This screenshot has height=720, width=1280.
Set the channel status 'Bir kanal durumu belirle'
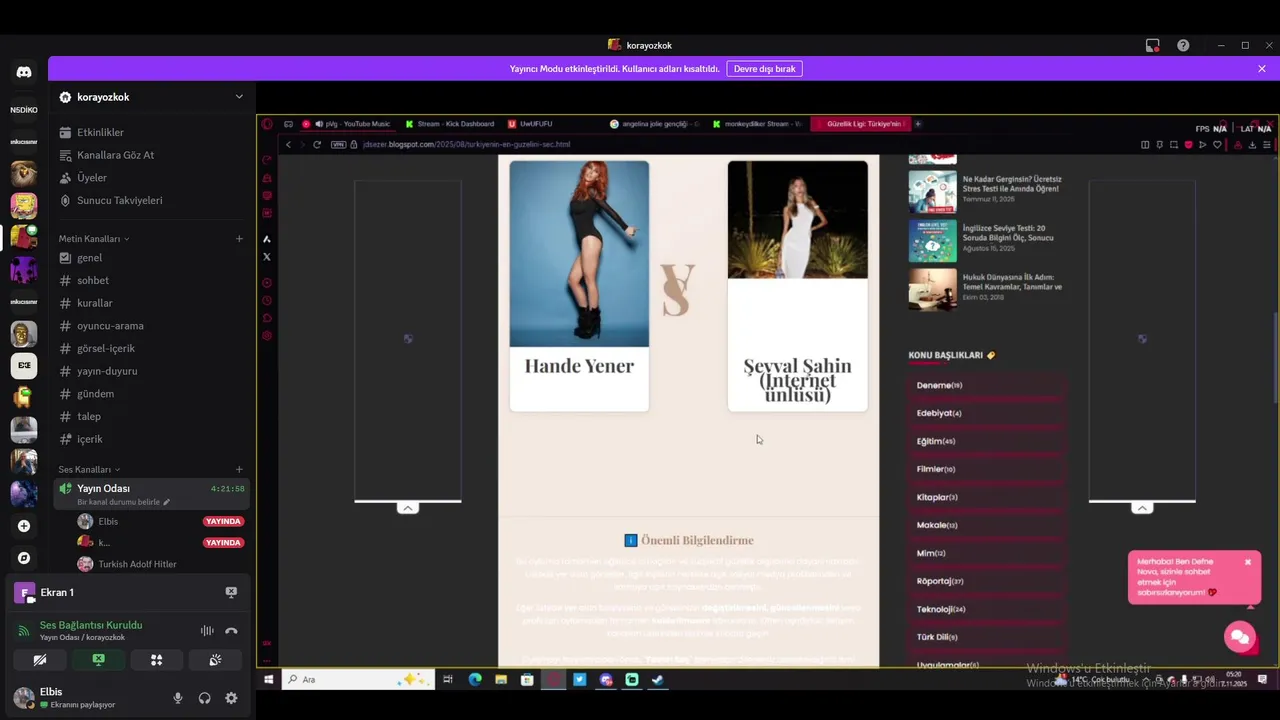123,502
